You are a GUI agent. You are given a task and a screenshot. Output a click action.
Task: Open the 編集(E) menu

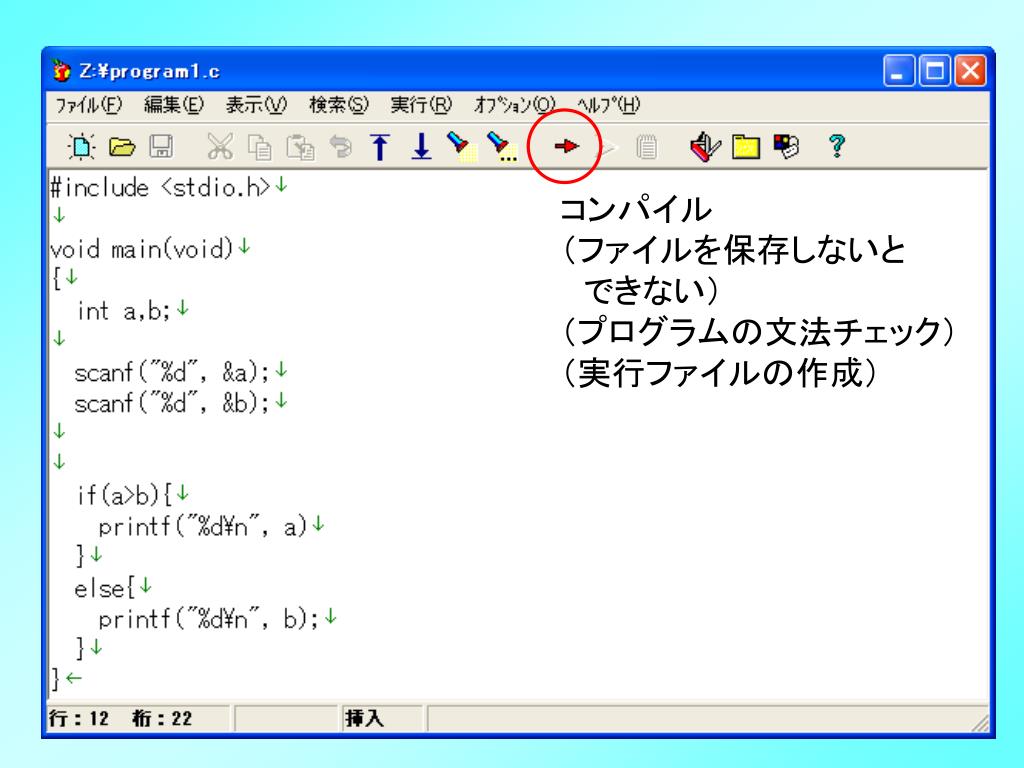tap(174, 104)
